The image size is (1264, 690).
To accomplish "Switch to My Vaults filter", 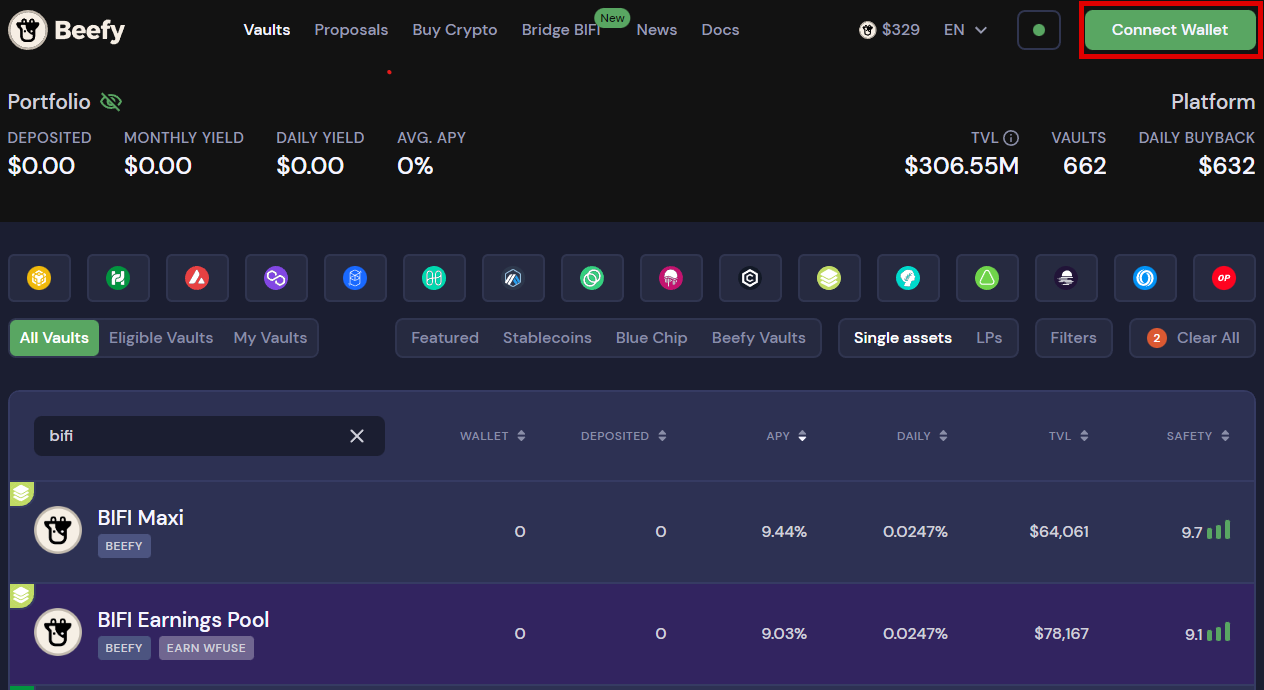I will [x=270, y=338].
